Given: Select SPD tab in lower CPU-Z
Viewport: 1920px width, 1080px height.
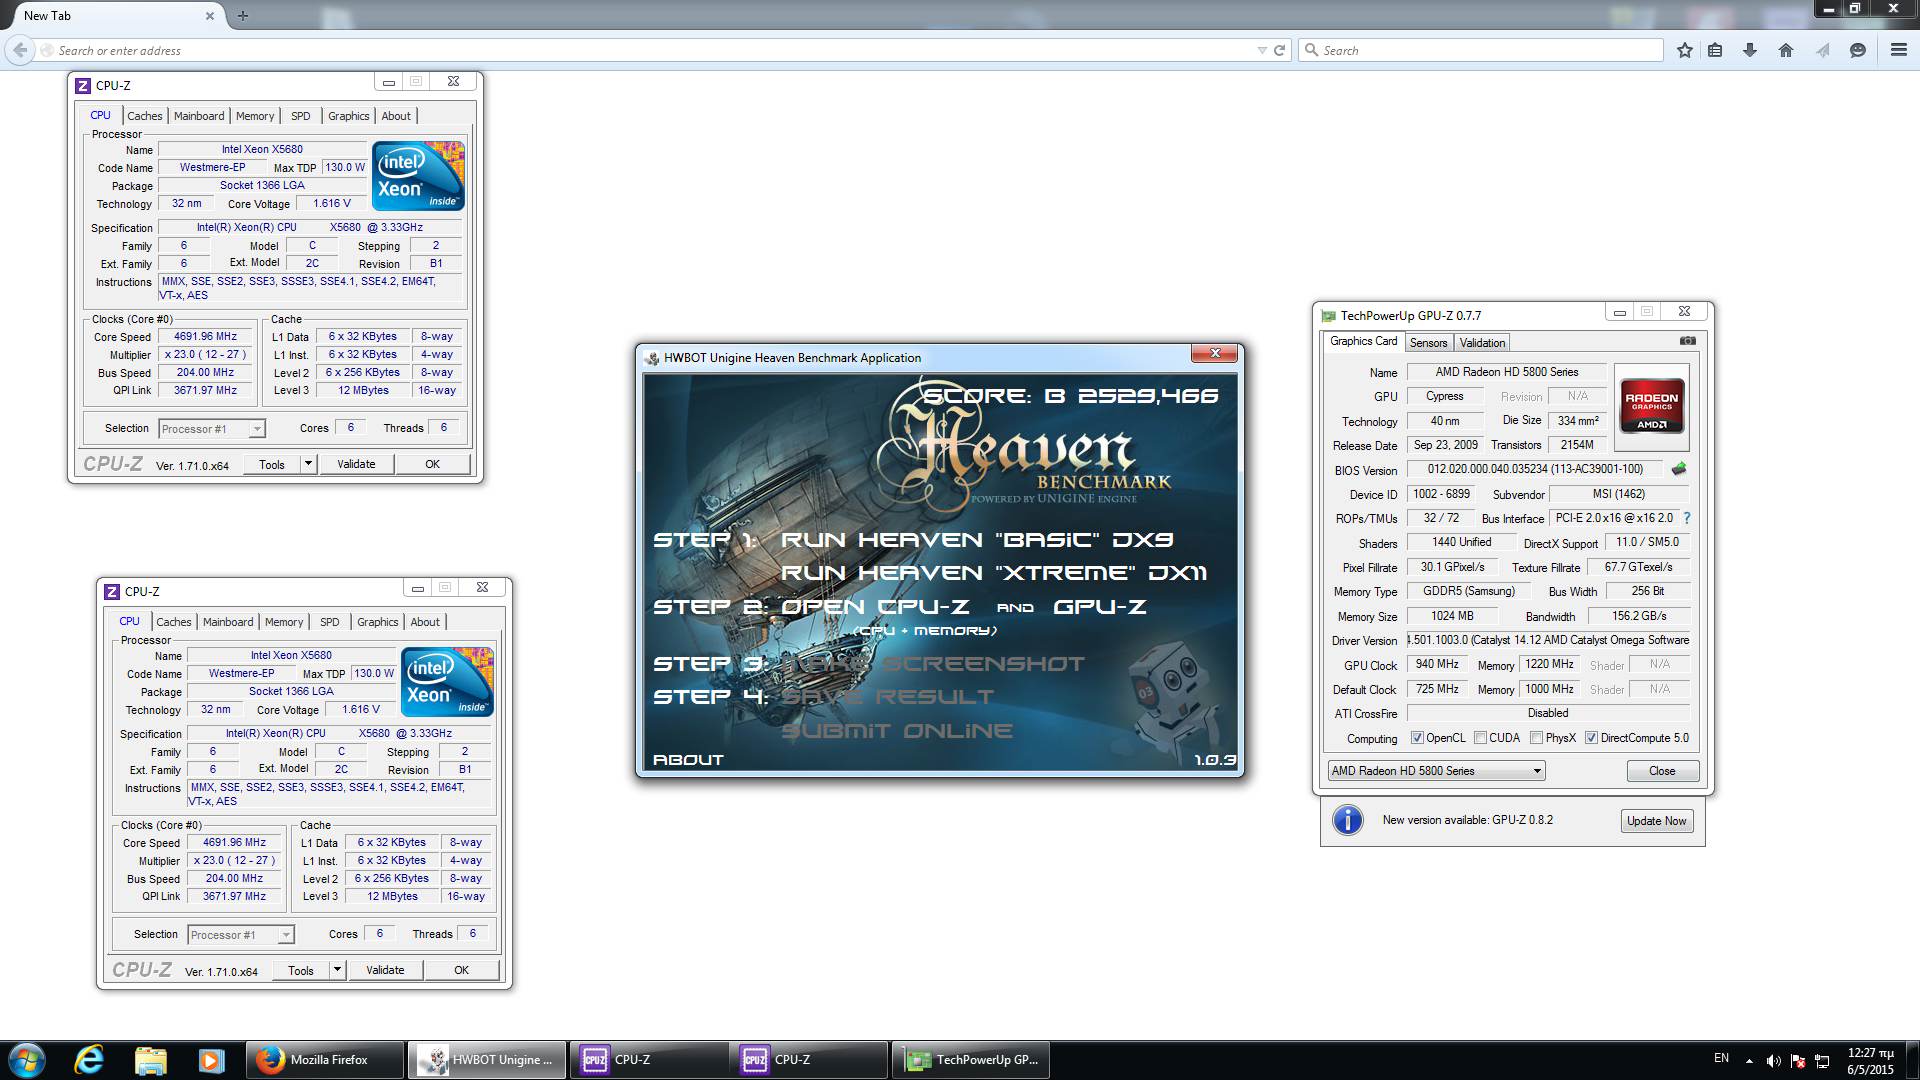Looking at the screenshot, I should pyautogui.click(x=330, y=622).
